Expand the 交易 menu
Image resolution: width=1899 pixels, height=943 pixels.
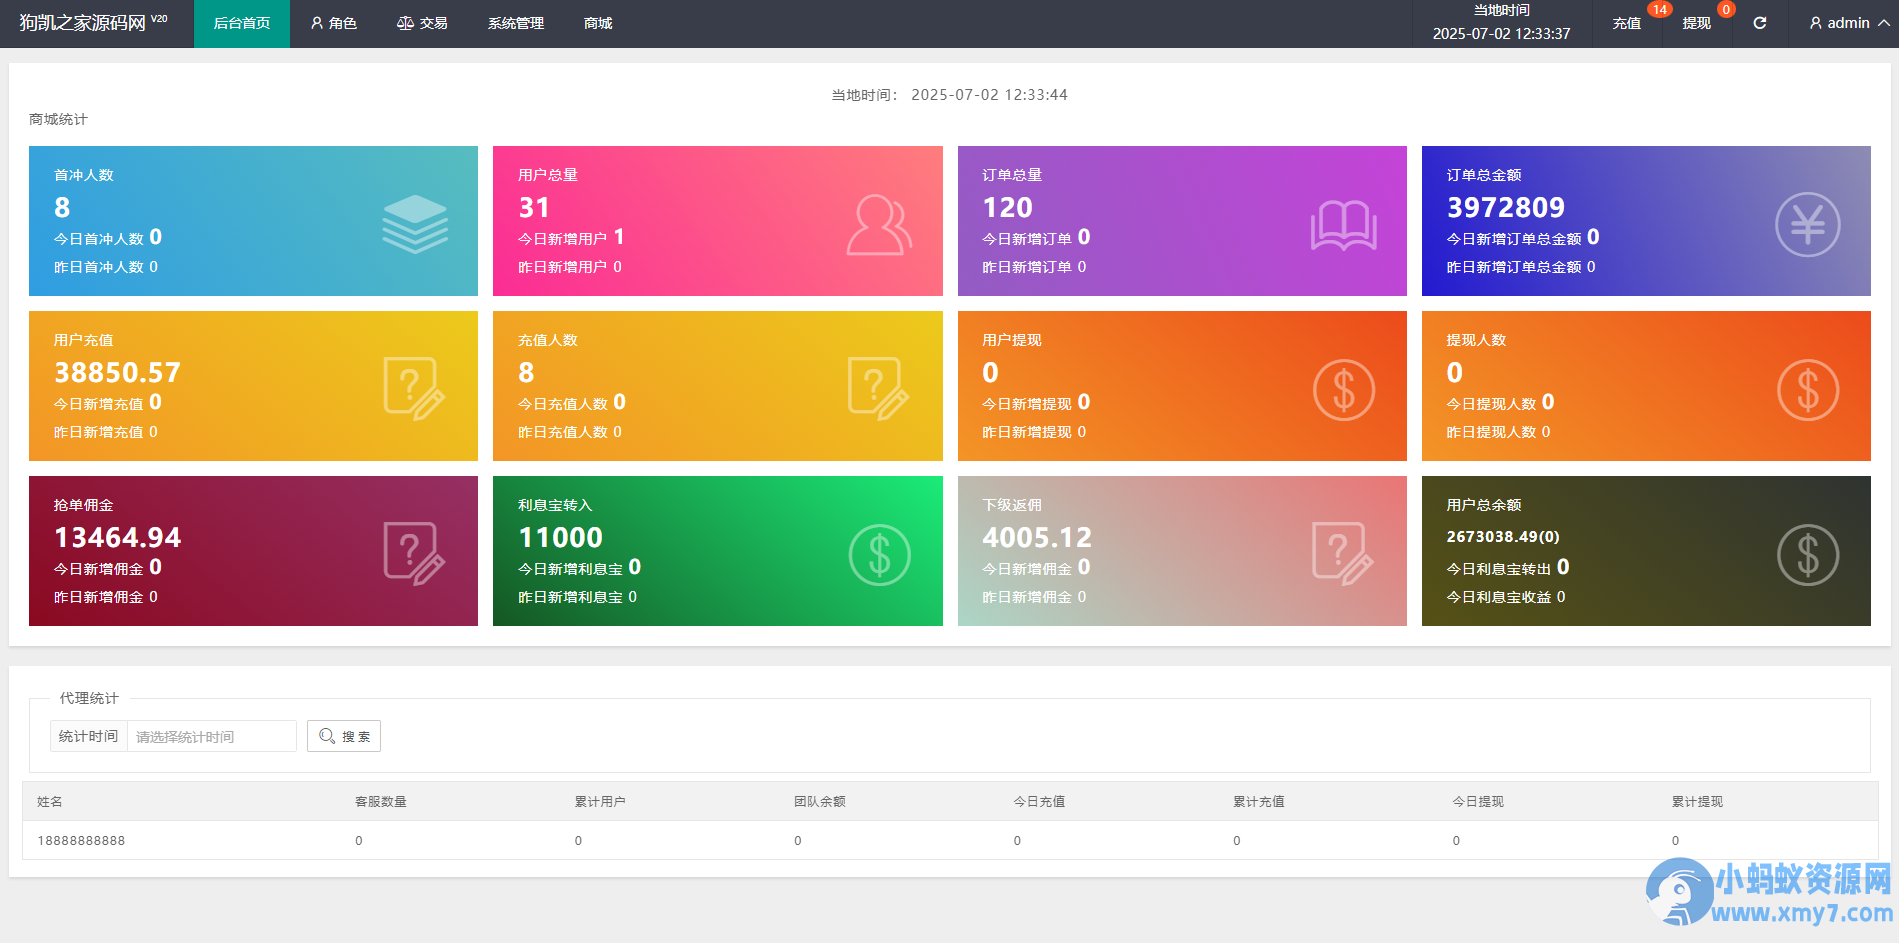coord(422,23)
